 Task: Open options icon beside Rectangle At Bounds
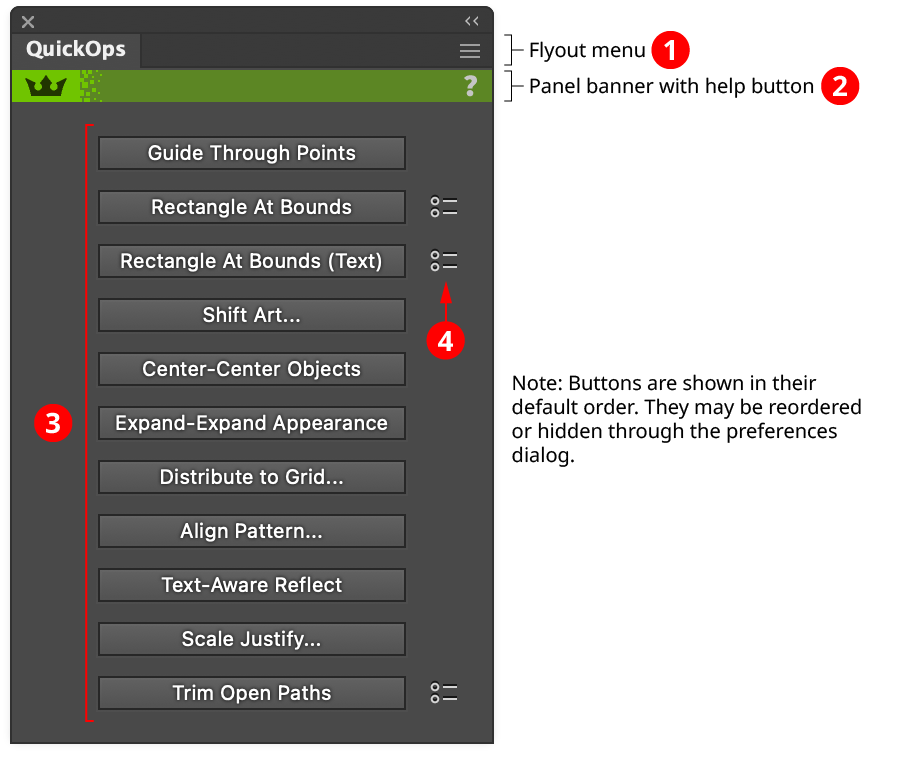(x=444, y=207)
